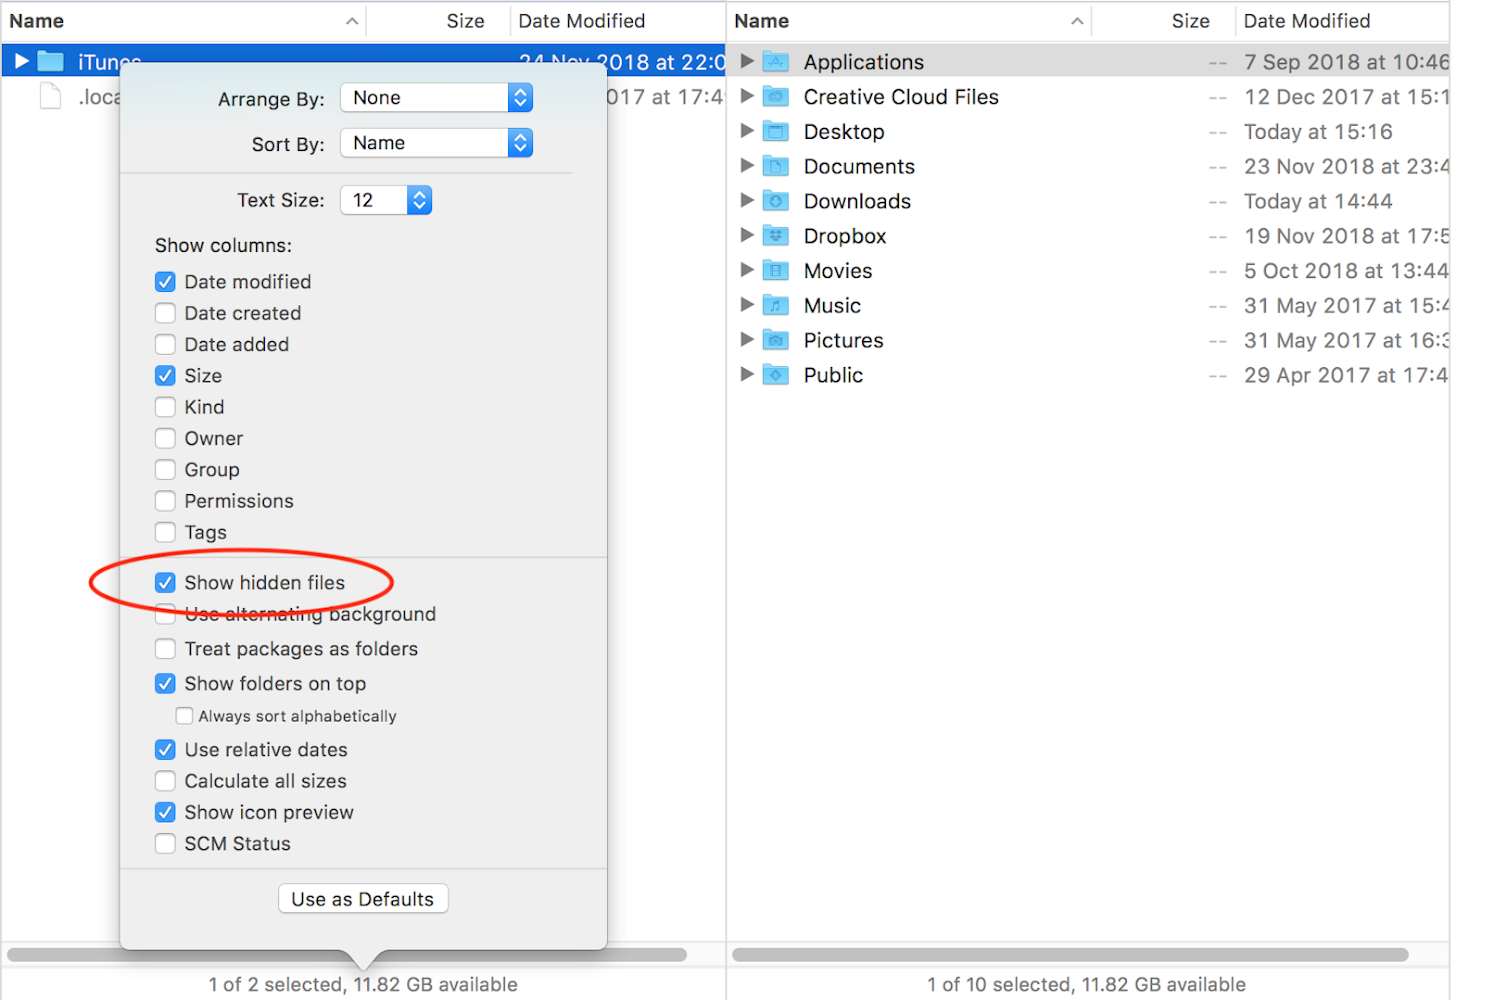Click the blue iTunes folder icon
The height and width of the screenshot is (1000, 1494).
51,61
